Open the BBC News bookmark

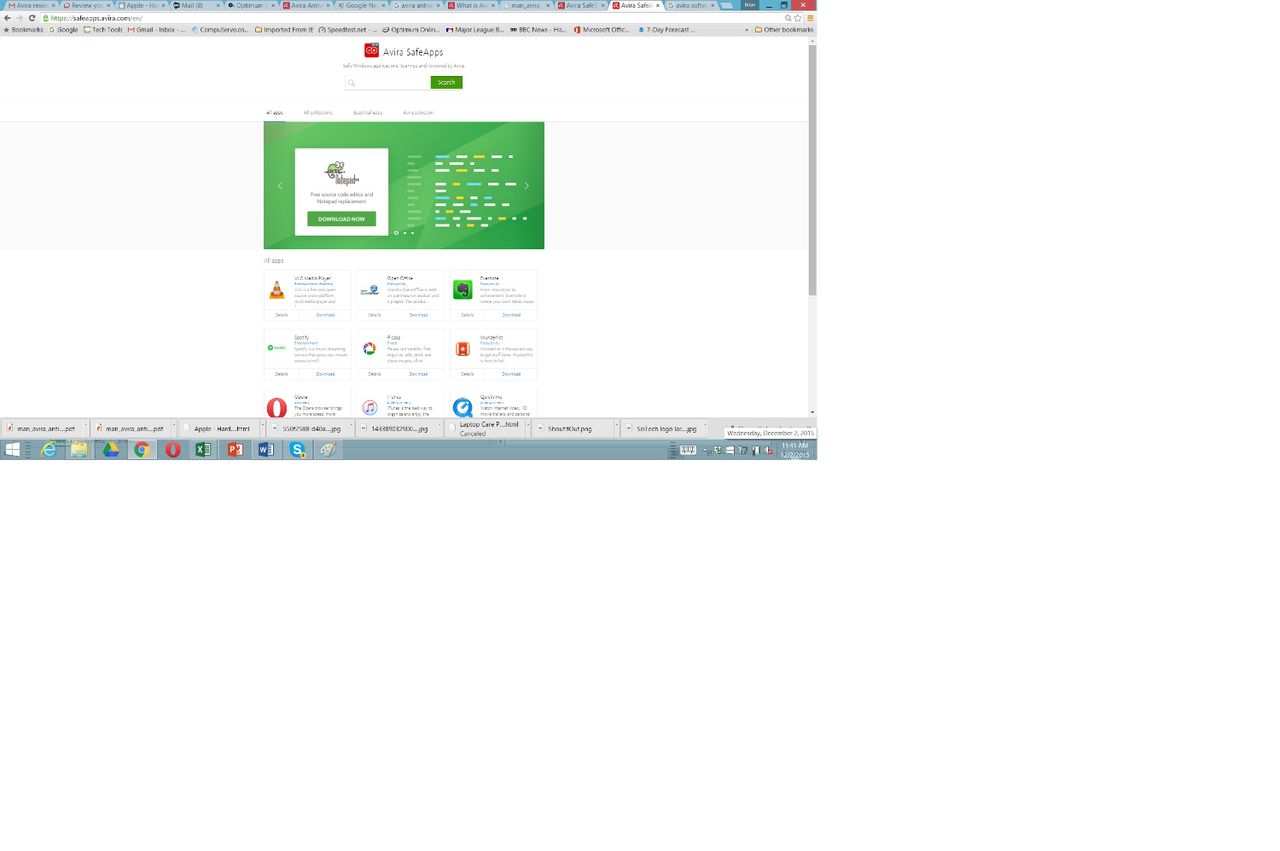tap(538, 30)
